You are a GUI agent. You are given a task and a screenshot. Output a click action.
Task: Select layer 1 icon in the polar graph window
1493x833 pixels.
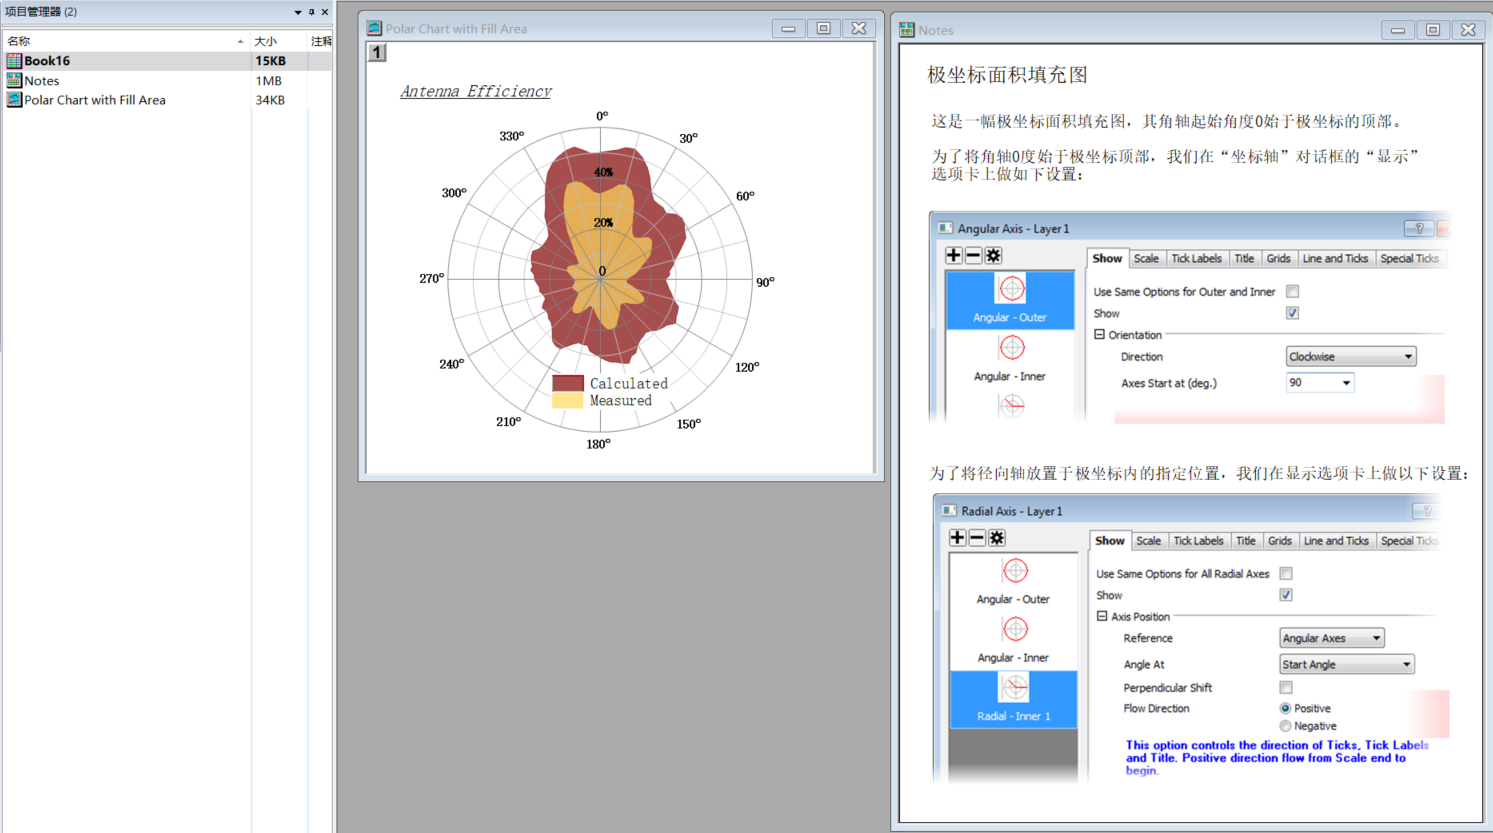coord(377,52)
